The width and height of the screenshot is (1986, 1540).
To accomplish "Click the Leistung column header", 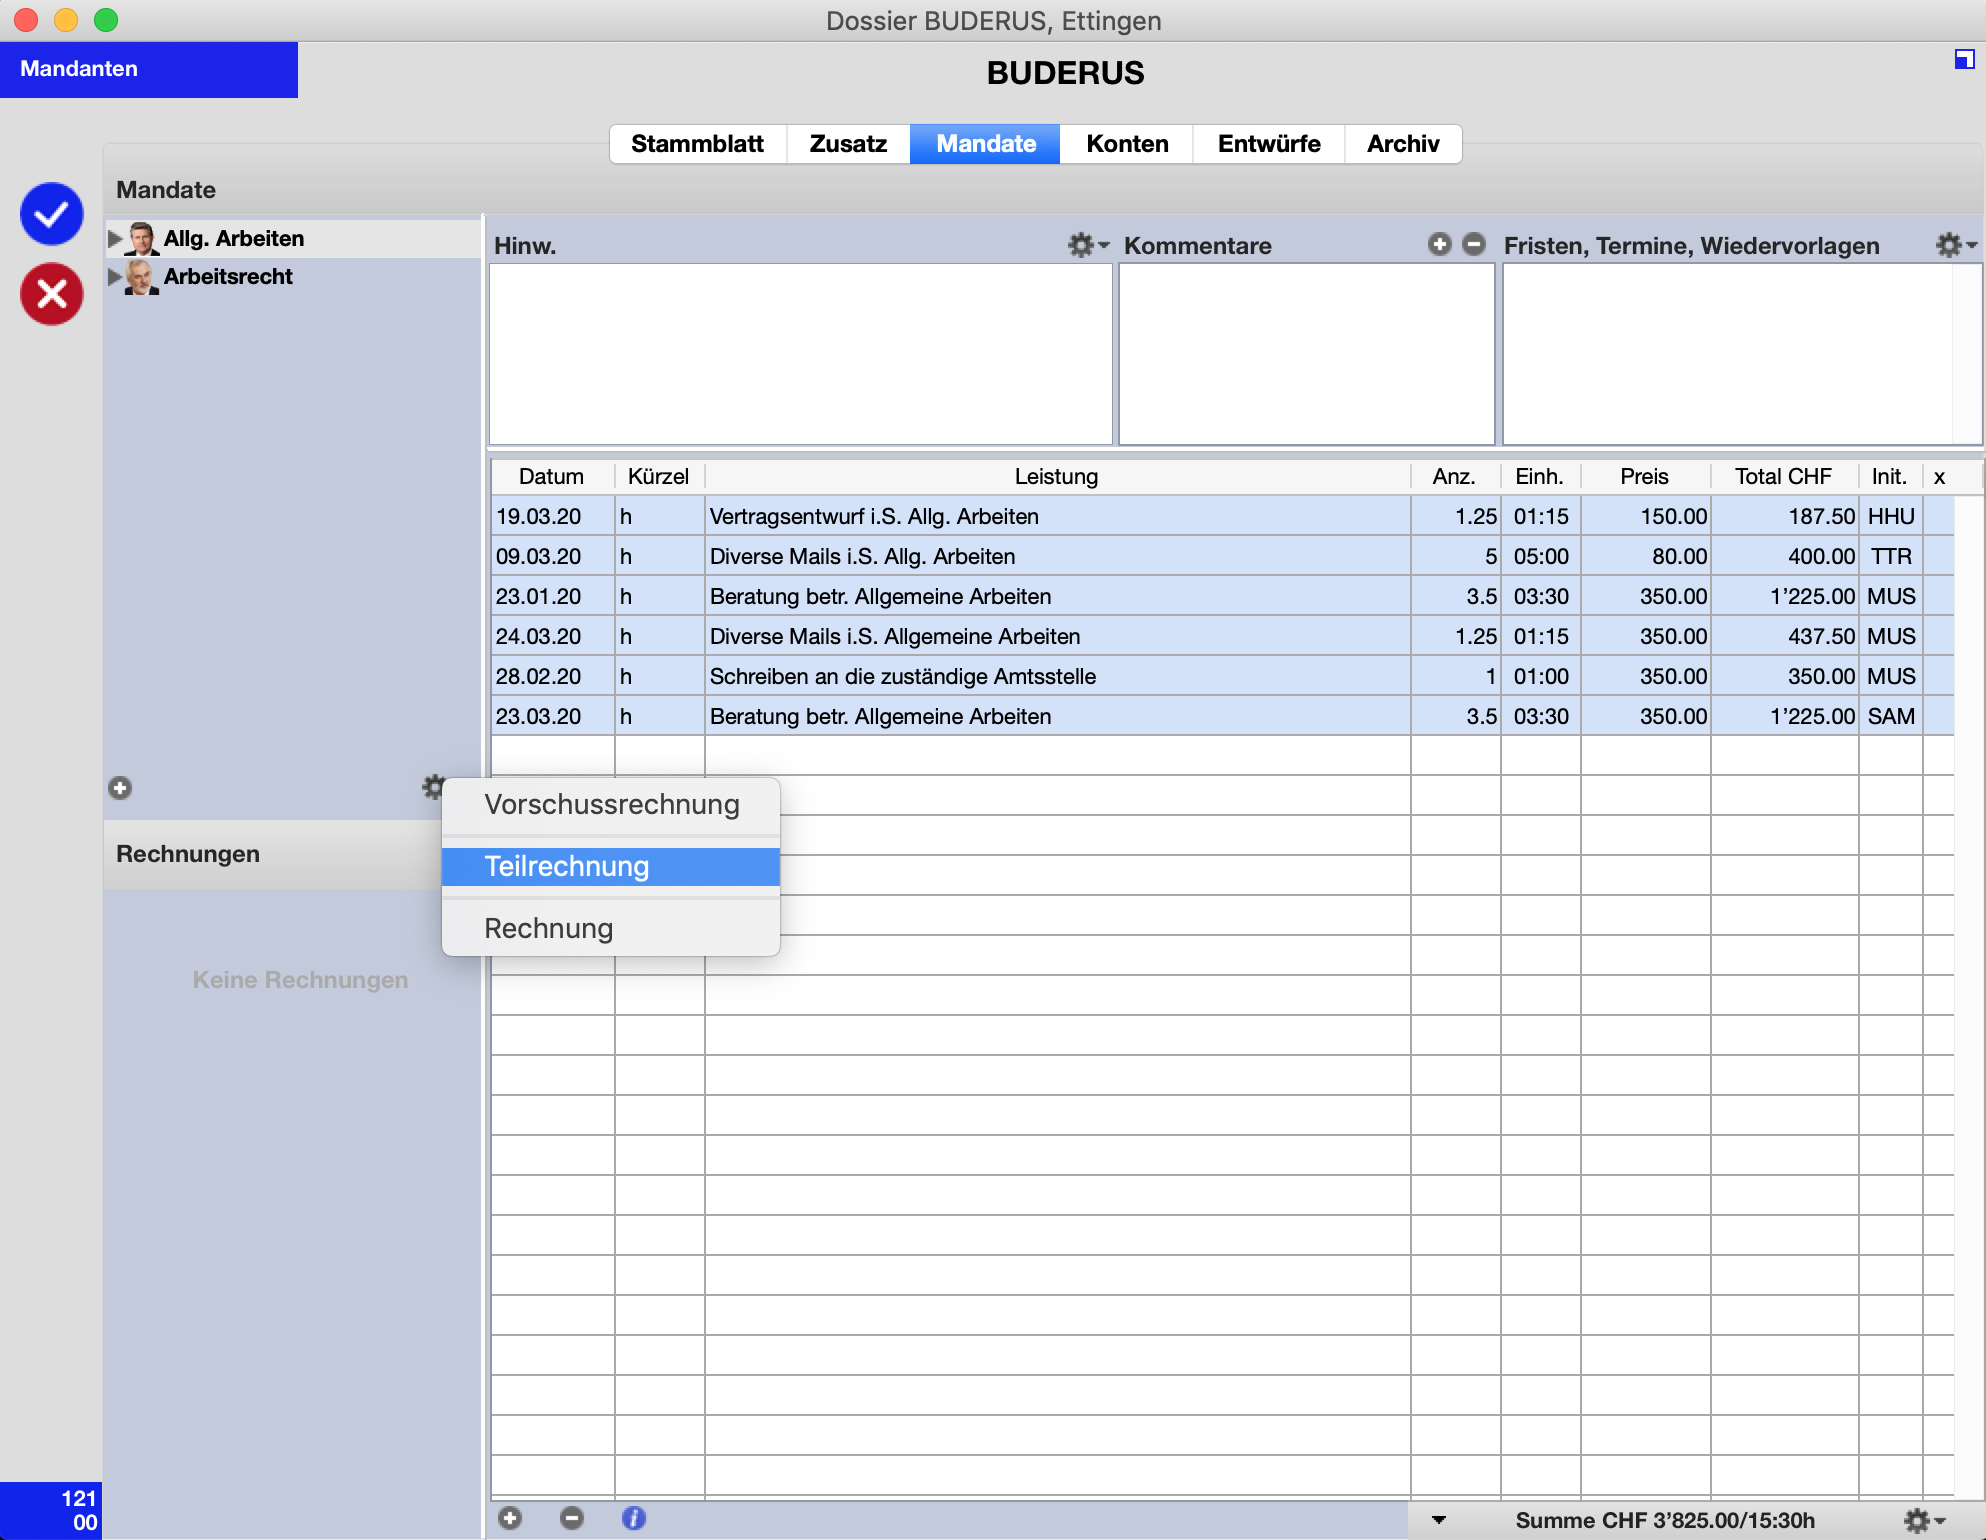I will pyautogui.click(x=1057, y=477).
